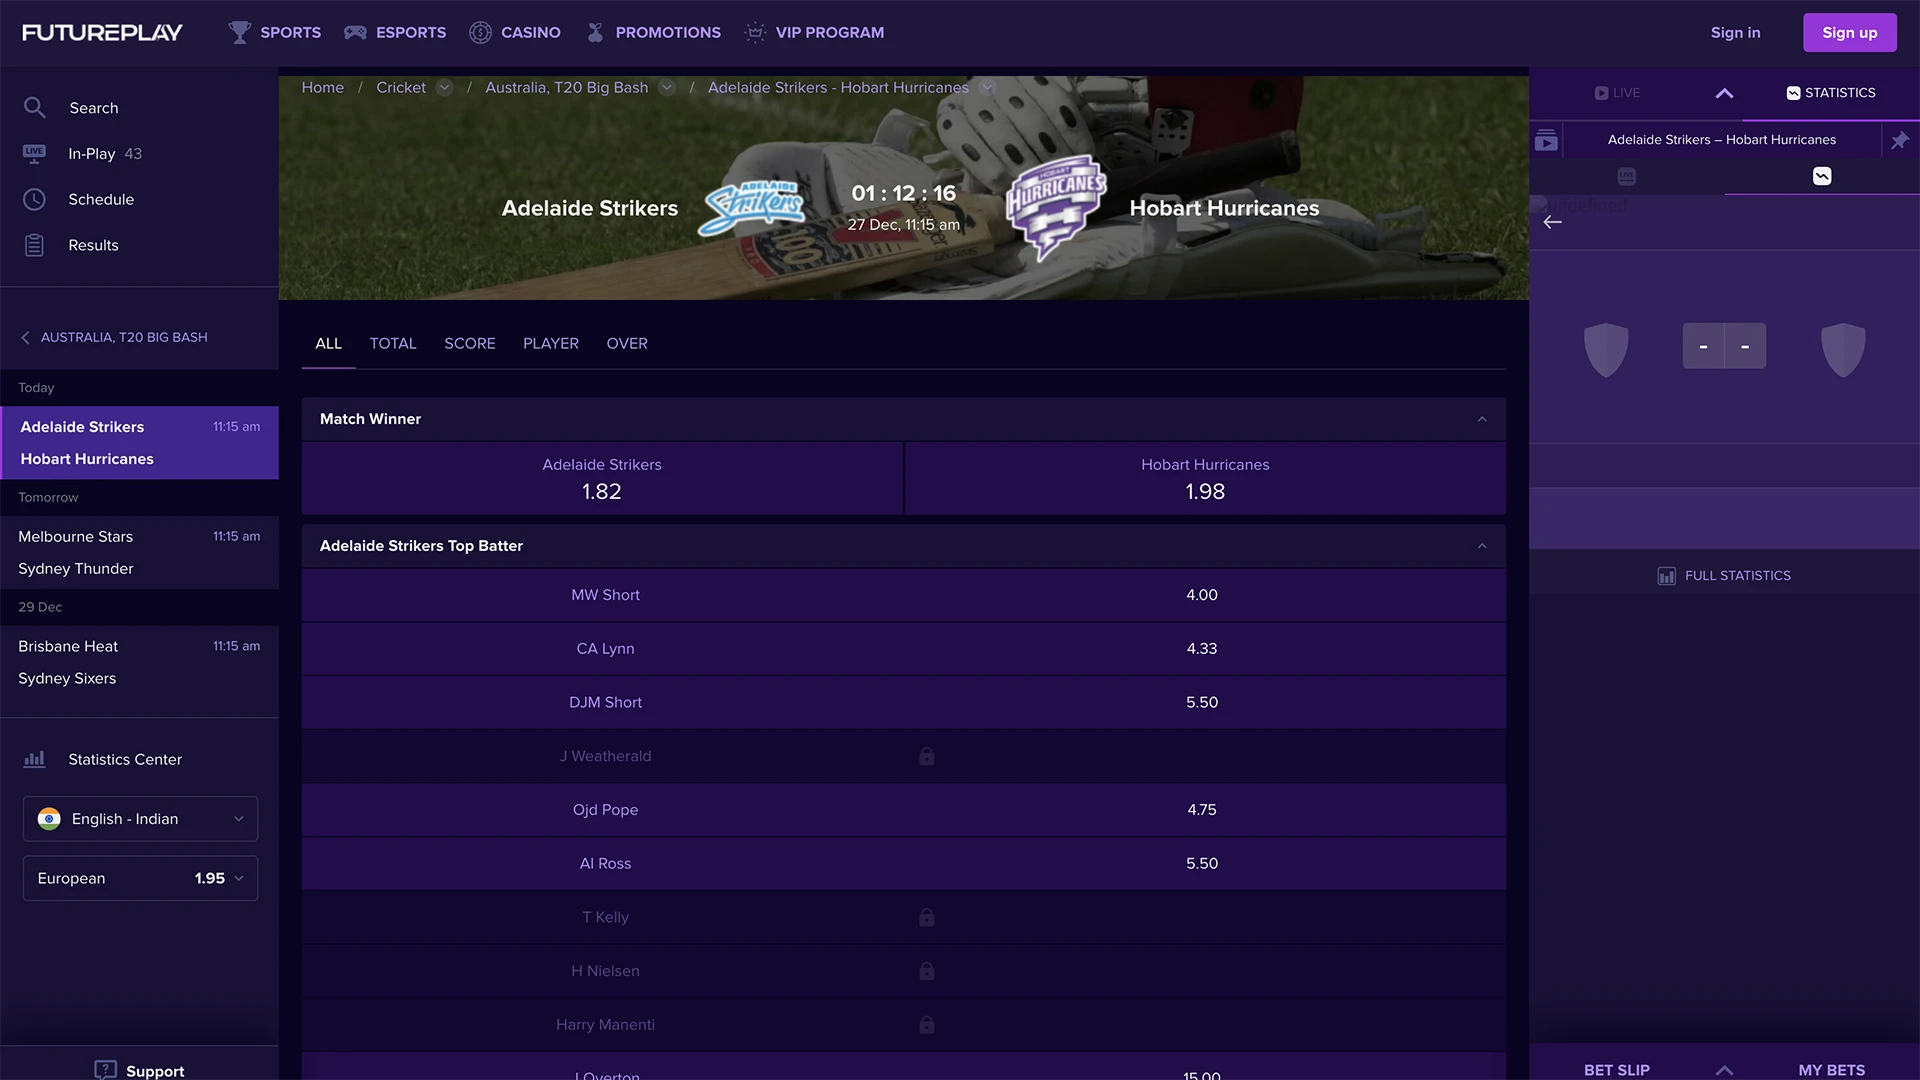Image resolution: width=1920 pixels, height=1080 pixels.
Task: Open the European odds format dropdown
Action: click(x=140, y=878)
